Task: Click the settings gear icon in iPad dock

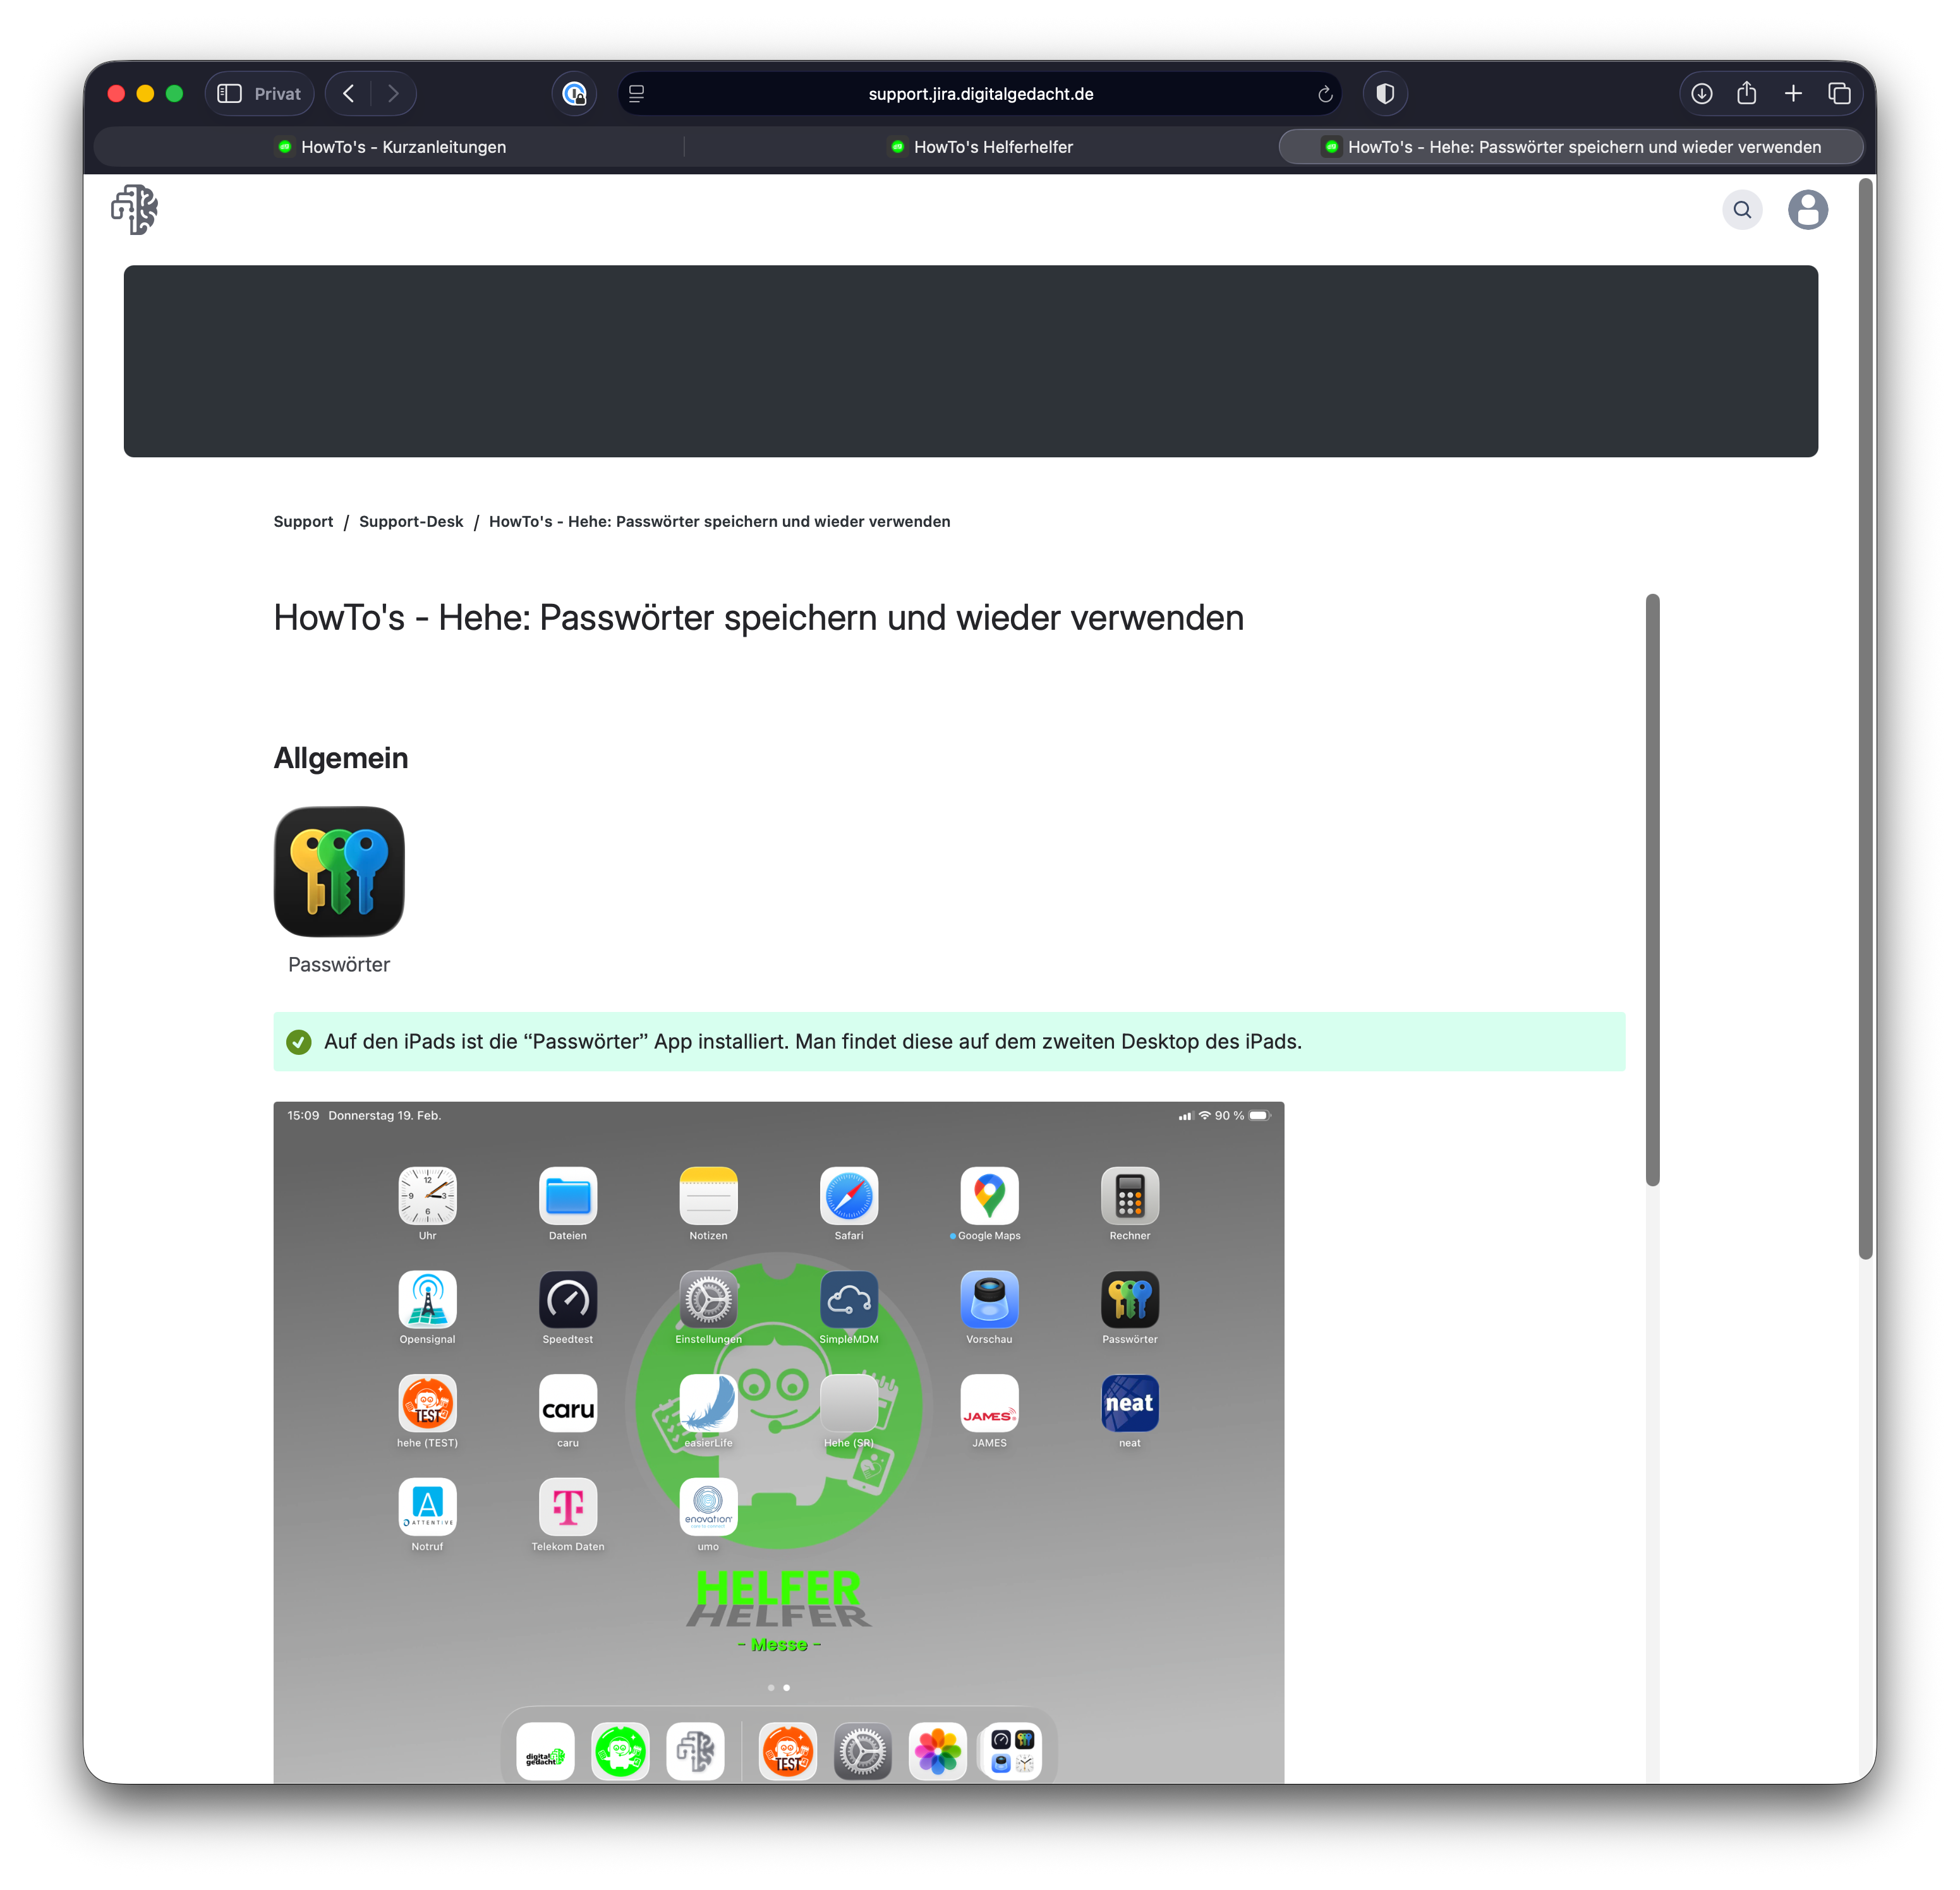Action: coord(863,1752)
